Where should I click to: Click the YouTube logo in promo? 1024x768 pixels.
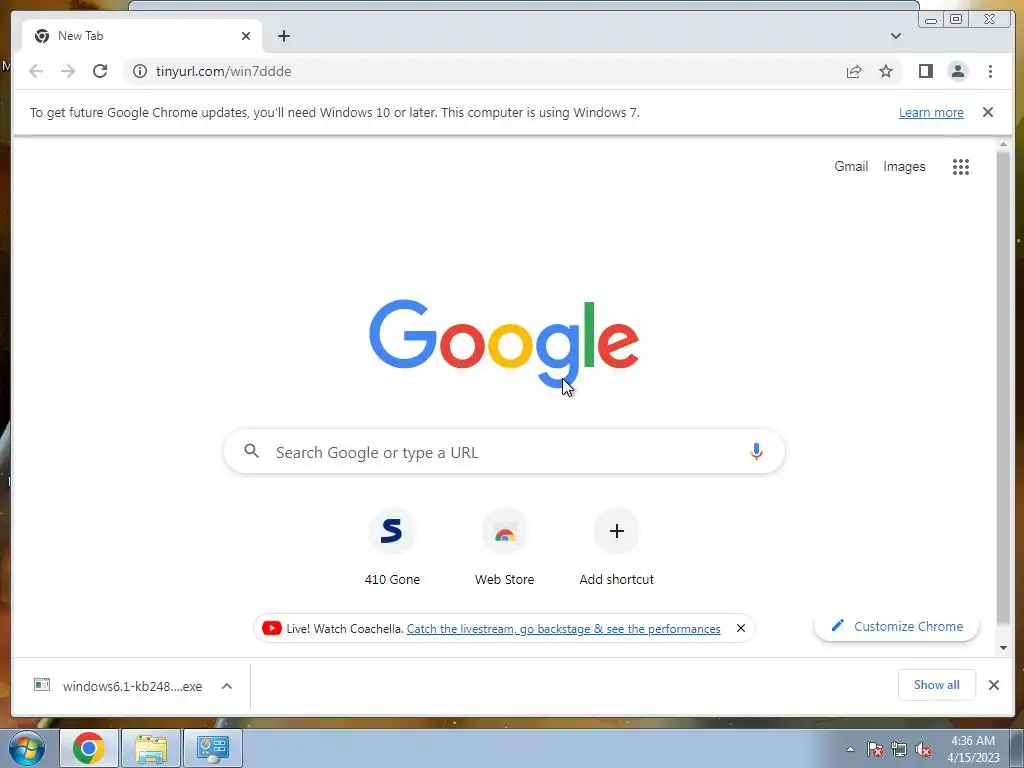[x=272, y=628]
